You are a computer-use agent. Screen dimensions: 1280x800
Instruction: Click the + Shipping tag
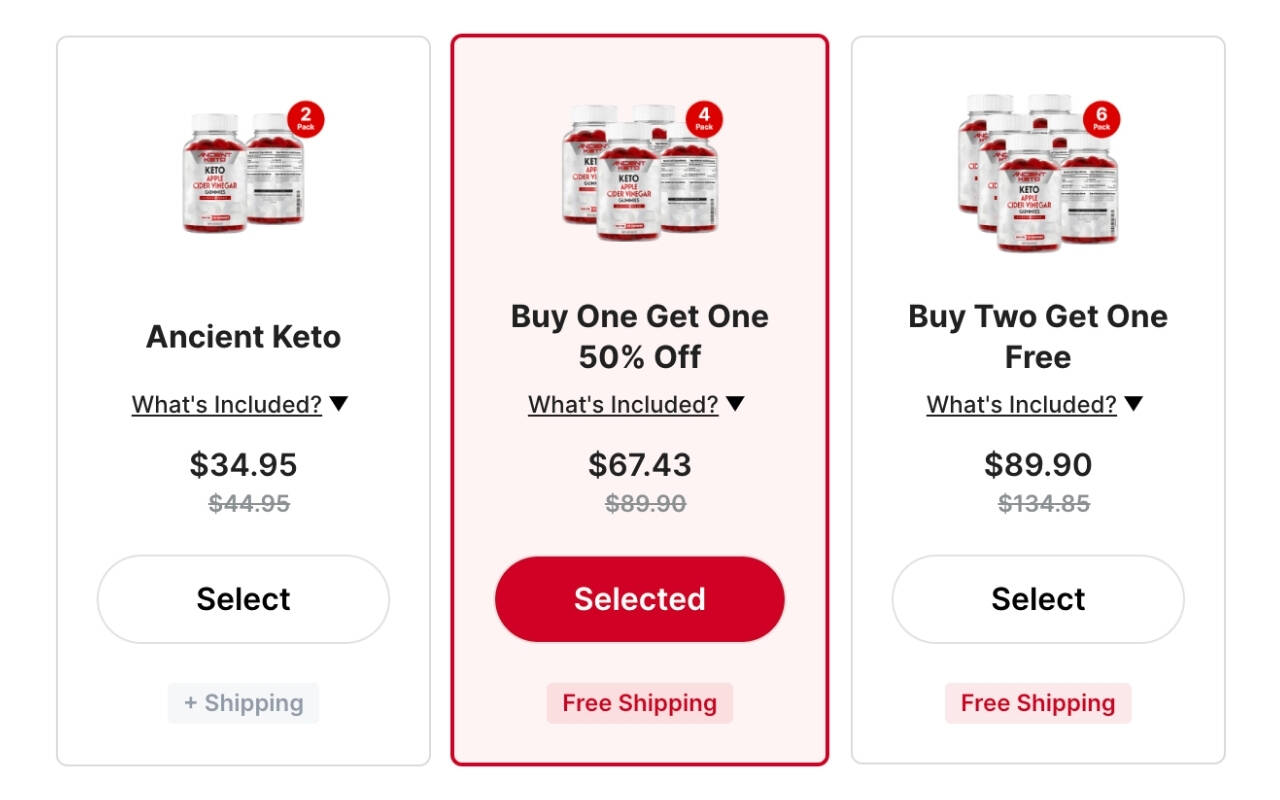point(243,703)
